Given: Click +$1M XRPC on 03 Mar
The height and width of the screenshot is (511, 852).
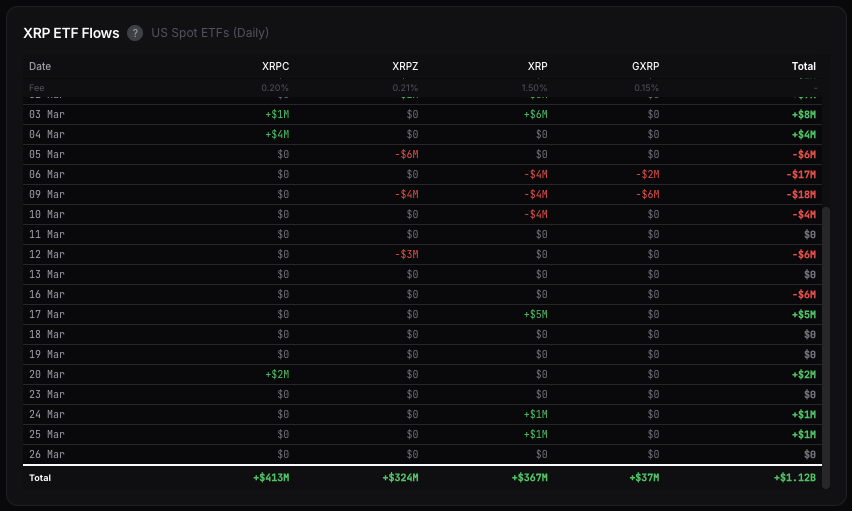Looking at the screenshot, I should 277,115.
